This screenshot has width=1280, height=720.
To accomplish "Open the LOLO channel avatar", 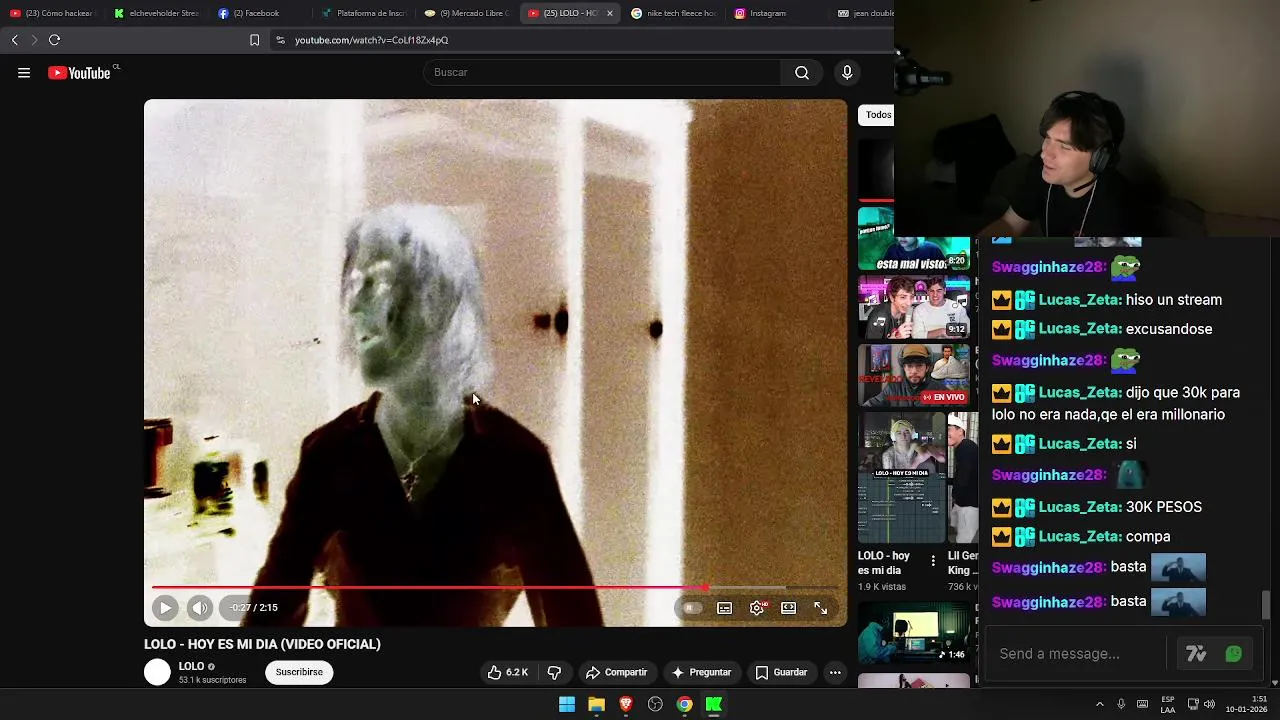I will click(x=158, y=672).
